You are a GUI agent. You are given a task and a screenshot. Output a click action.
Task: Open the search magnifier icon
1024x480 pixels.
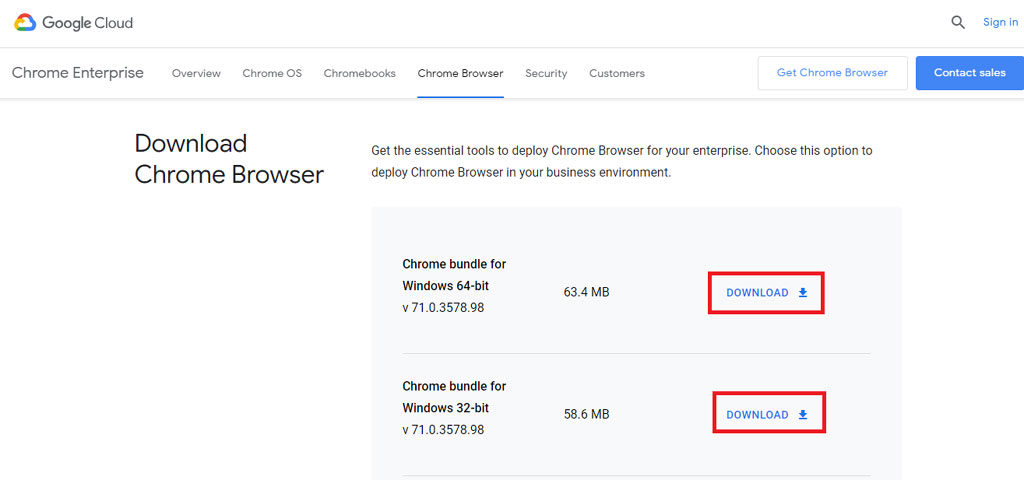click(957, 23)
